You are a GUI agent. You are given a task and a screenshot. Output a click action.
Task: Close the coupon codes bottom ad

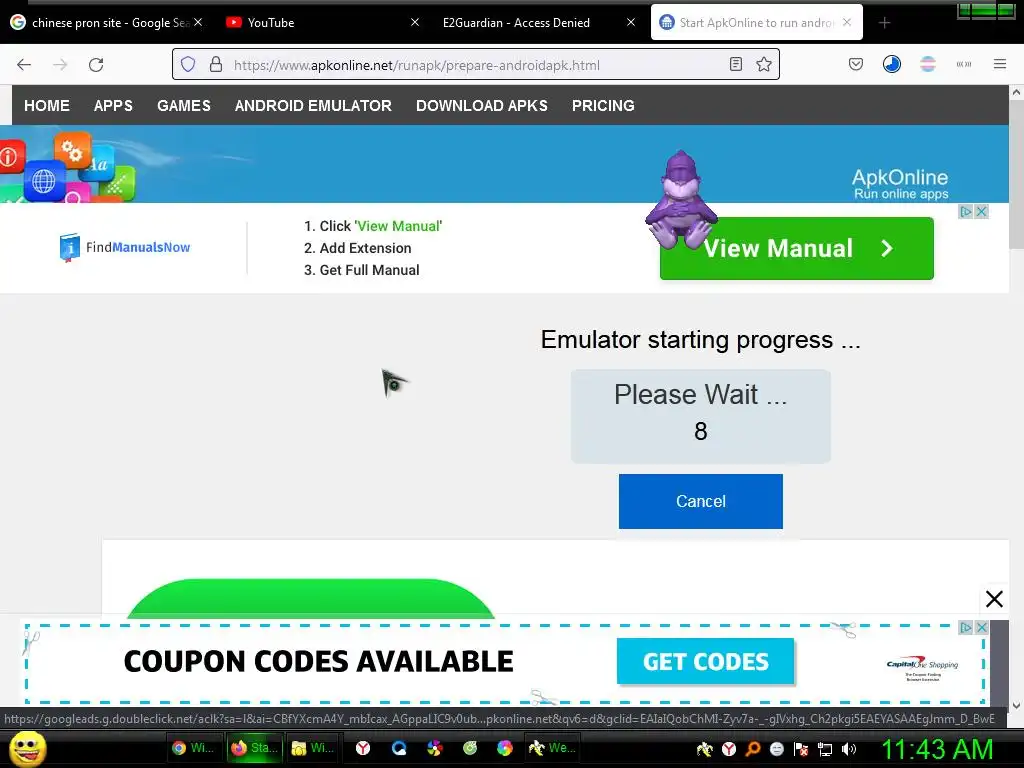coord(981,628)
